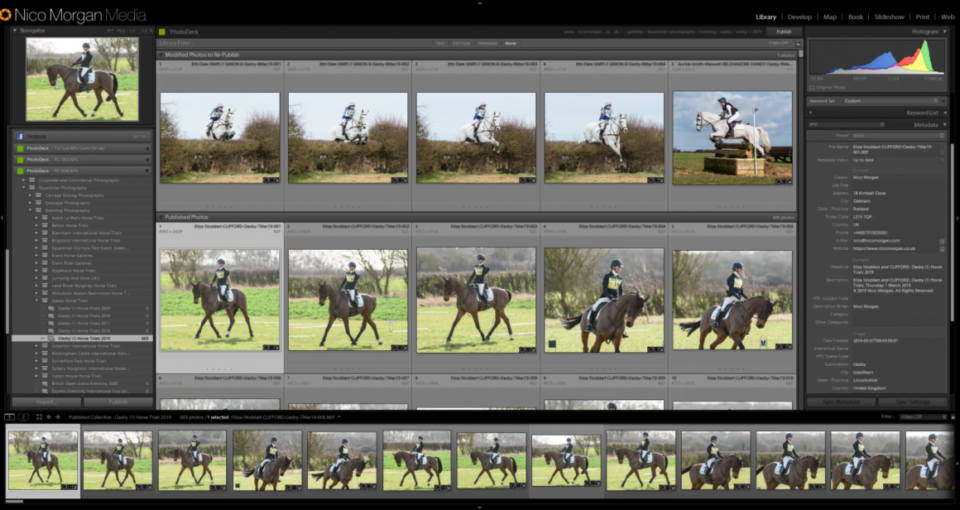The image size is (960, 510).
Task: Click the Publish button above the grid
Action: [x=784, y=32]
